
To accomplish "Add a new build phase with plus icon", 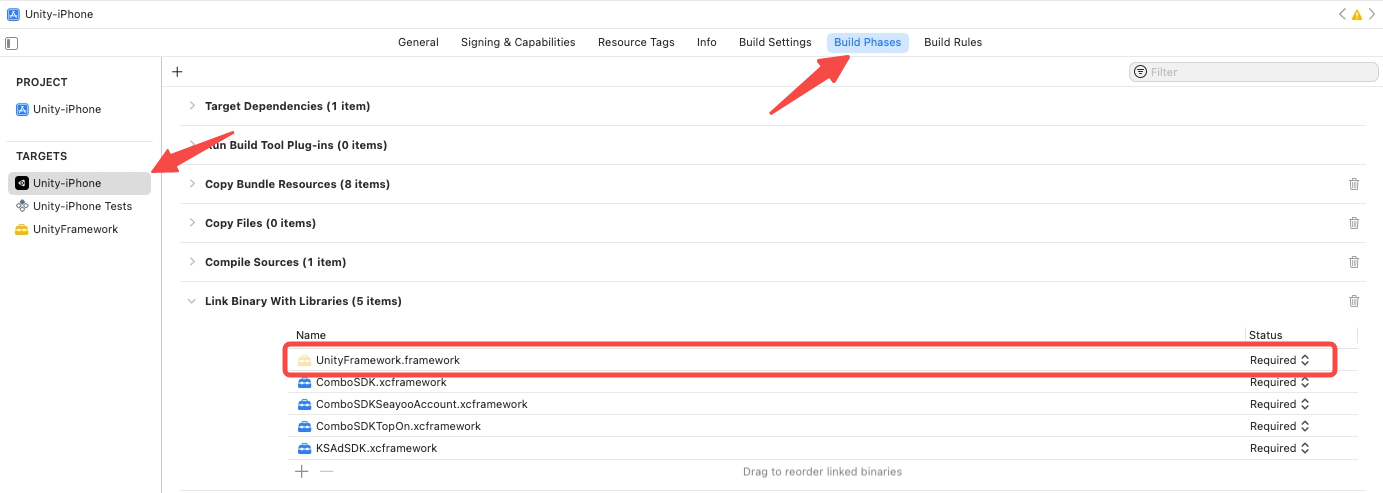I will click(177, 72).
